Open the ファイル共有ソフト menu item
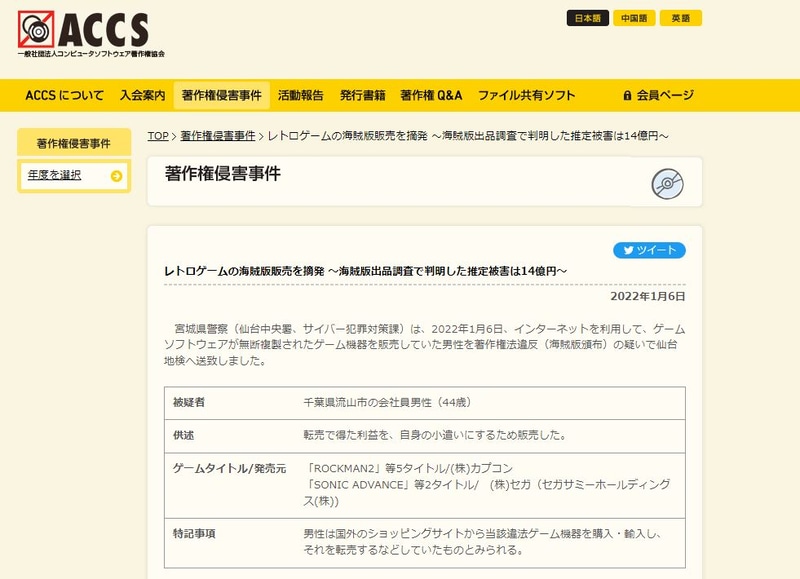Screen dimensions: 800x579 [x=526, y=95]
